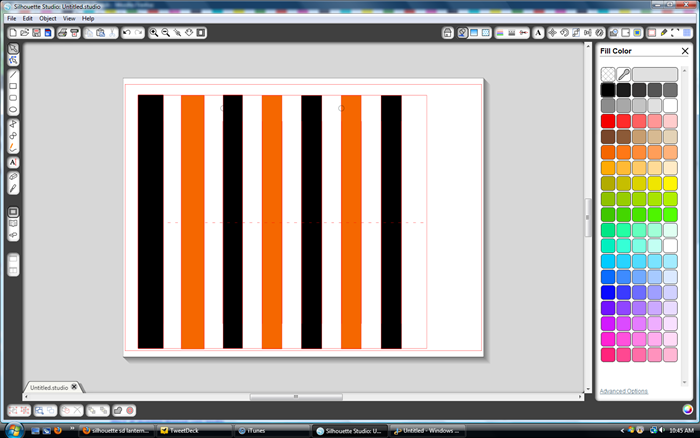Select the Rounded Rectangle tool
700x438 pixels.
click(13, 98)
